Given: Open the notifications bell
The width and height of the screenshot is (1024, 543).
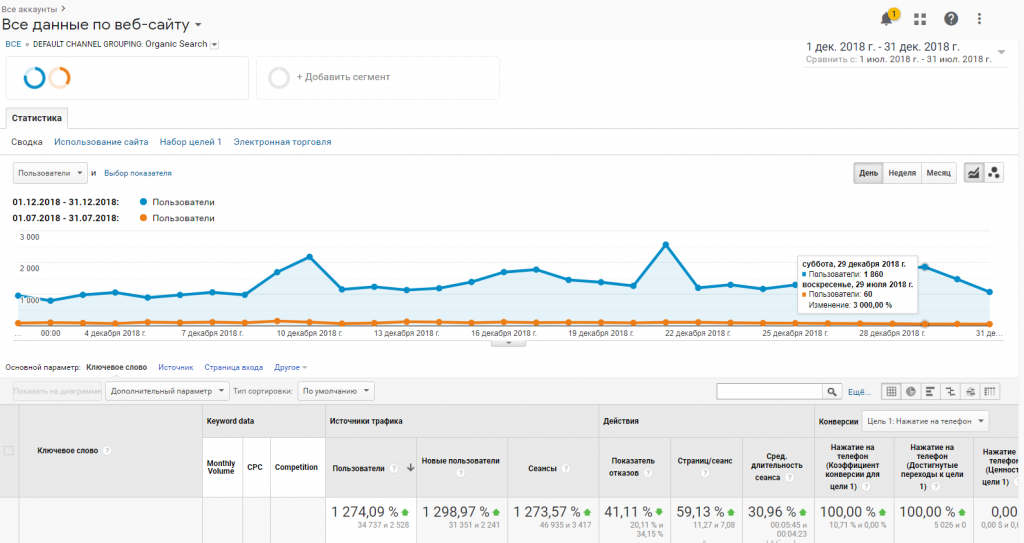Looking at the screenshot, I should click(x=886, y=18).
